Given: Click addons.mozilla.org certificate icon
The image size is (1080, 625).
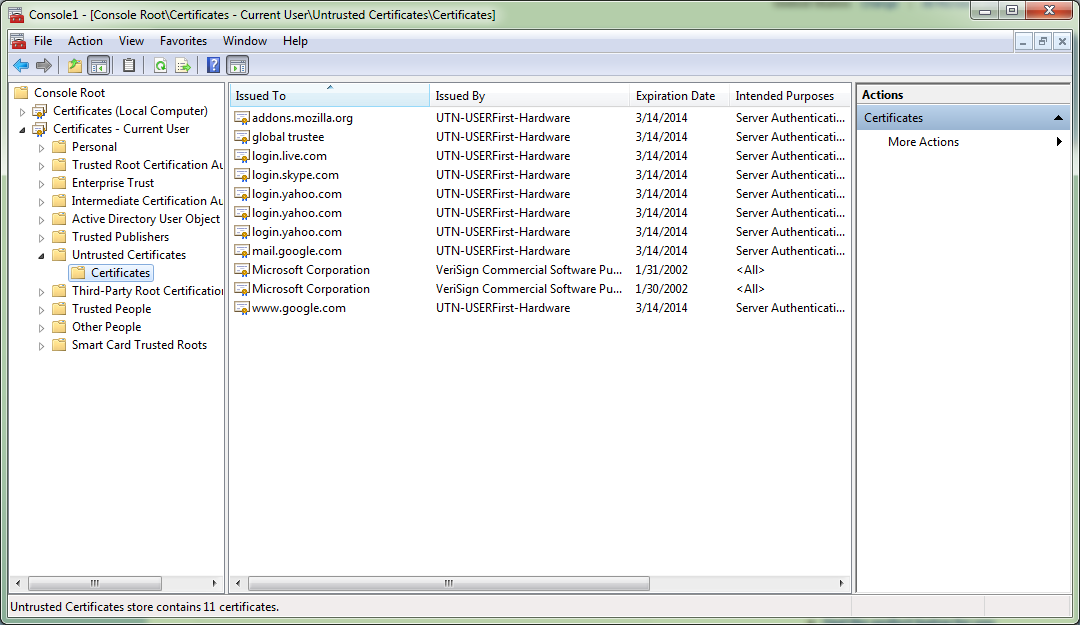Looking at the screenshot, I should (242, 118).
